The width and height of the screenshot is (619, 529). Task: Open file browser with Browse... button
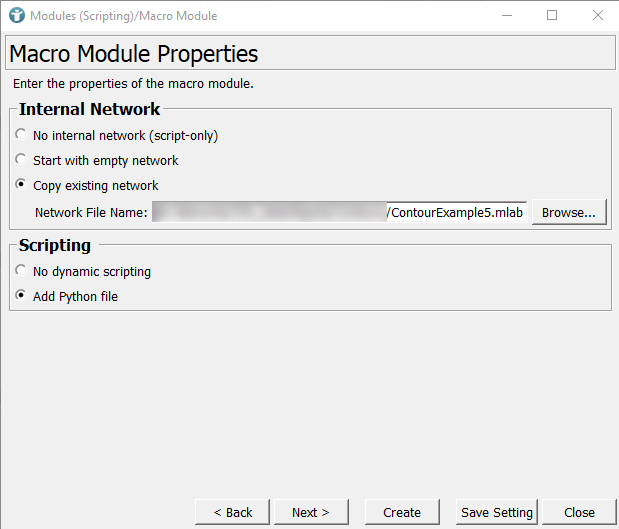pyautogui.click(x=569, y=212)
